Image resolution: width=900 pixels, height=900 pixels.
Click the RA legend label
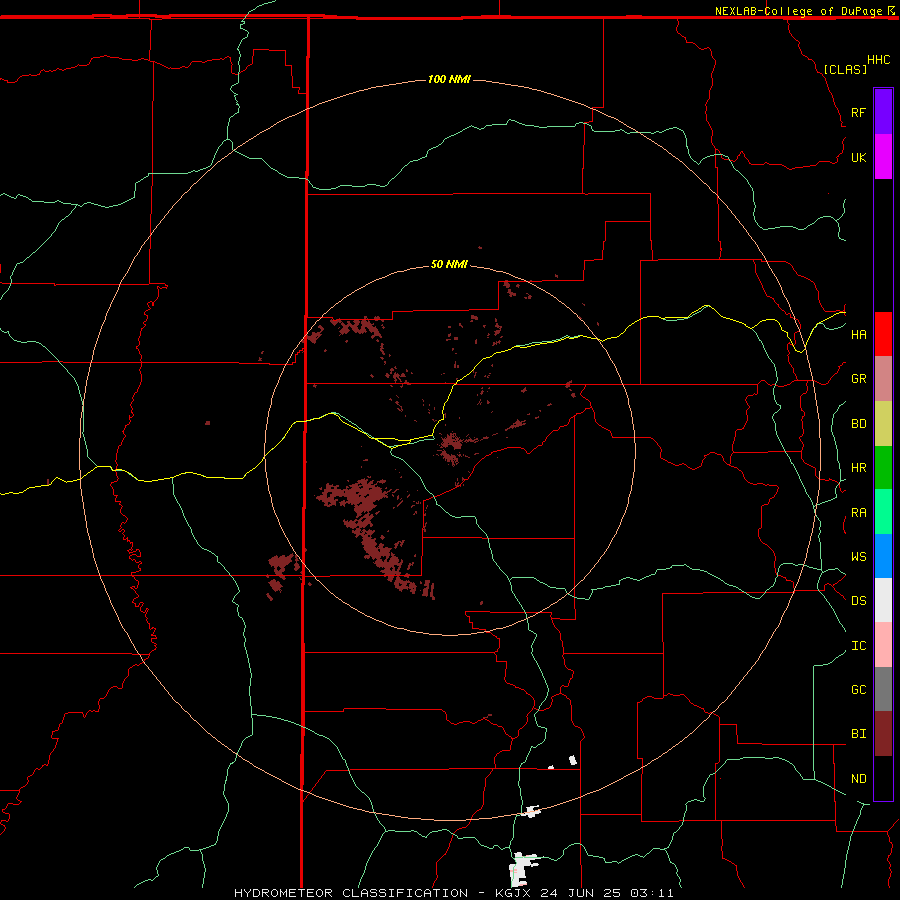tap(858, 513)
